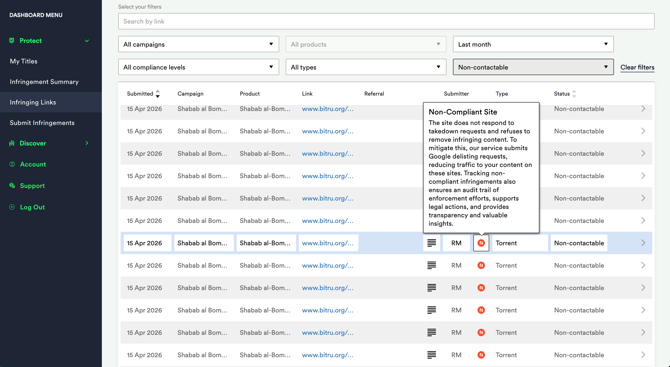The width and height of the screenshot is (670, 367).
Task: Open details chevron of row just above highlighted row
Action: 643,220
